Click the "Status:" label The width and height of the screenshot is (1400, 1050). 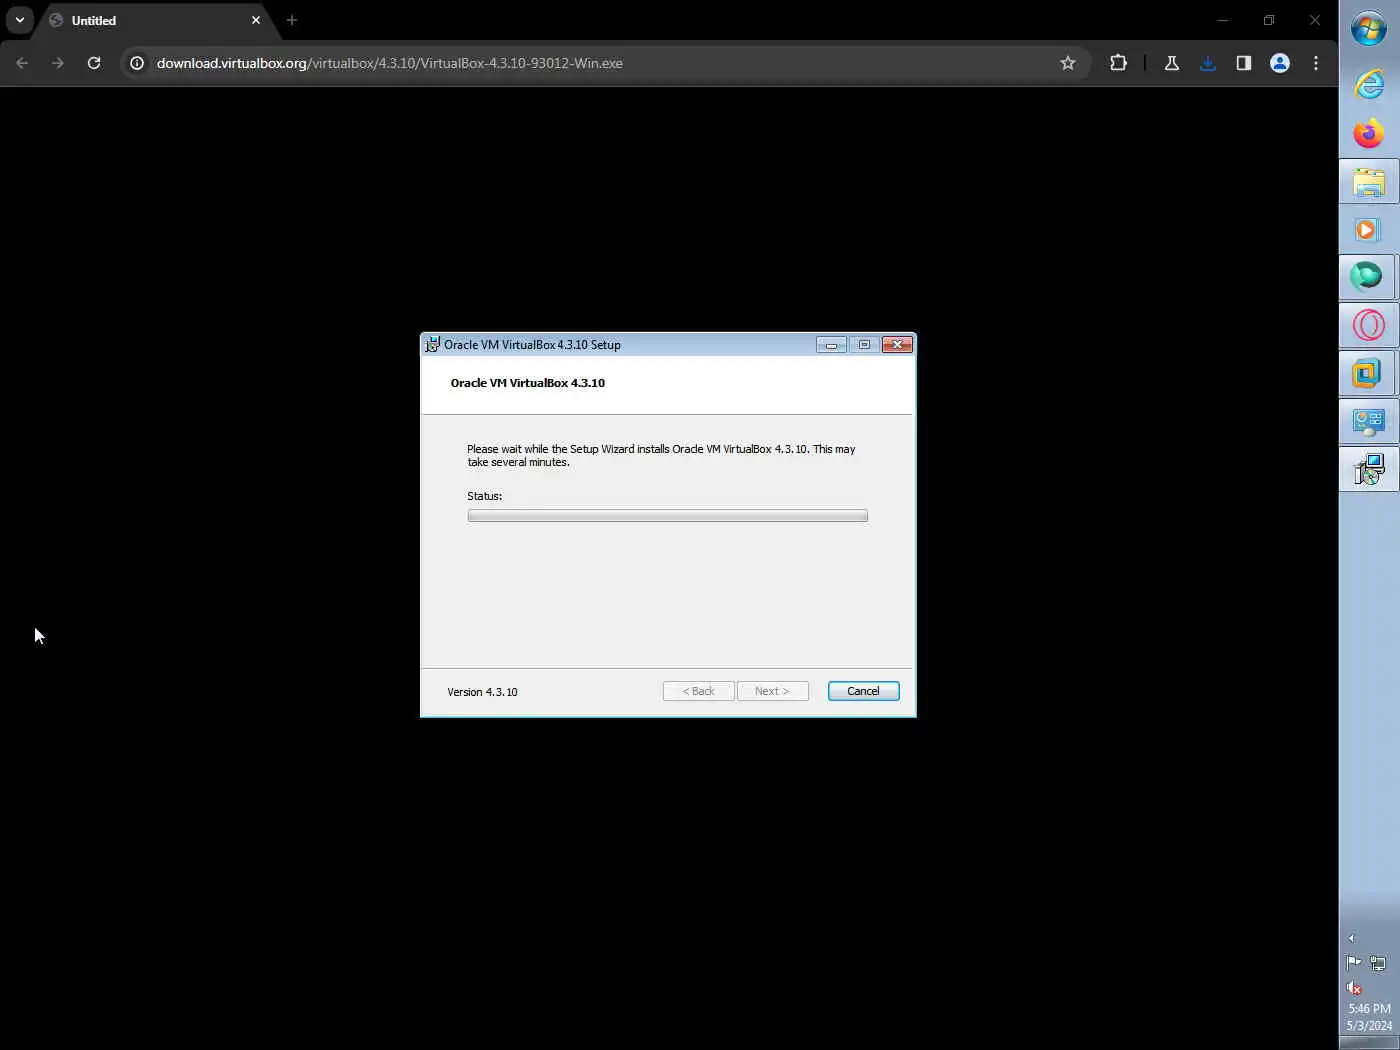coord(484,496)
